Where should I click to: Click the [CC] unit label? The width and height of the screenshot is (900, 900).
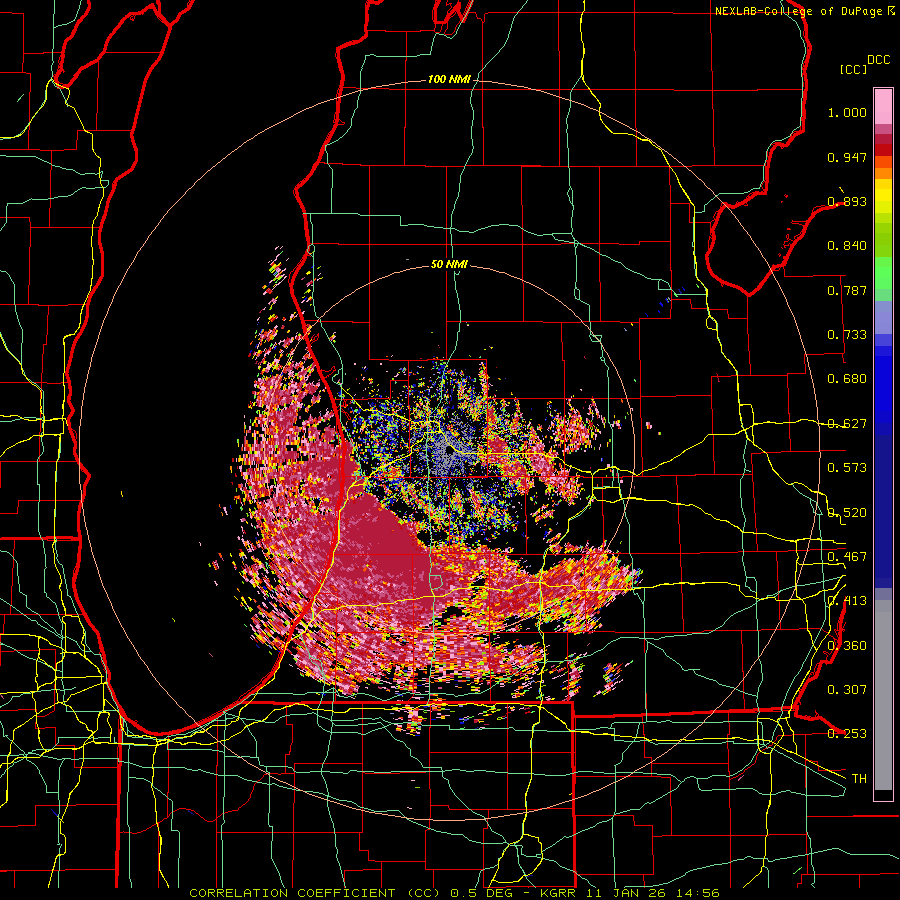coord(854,69)
